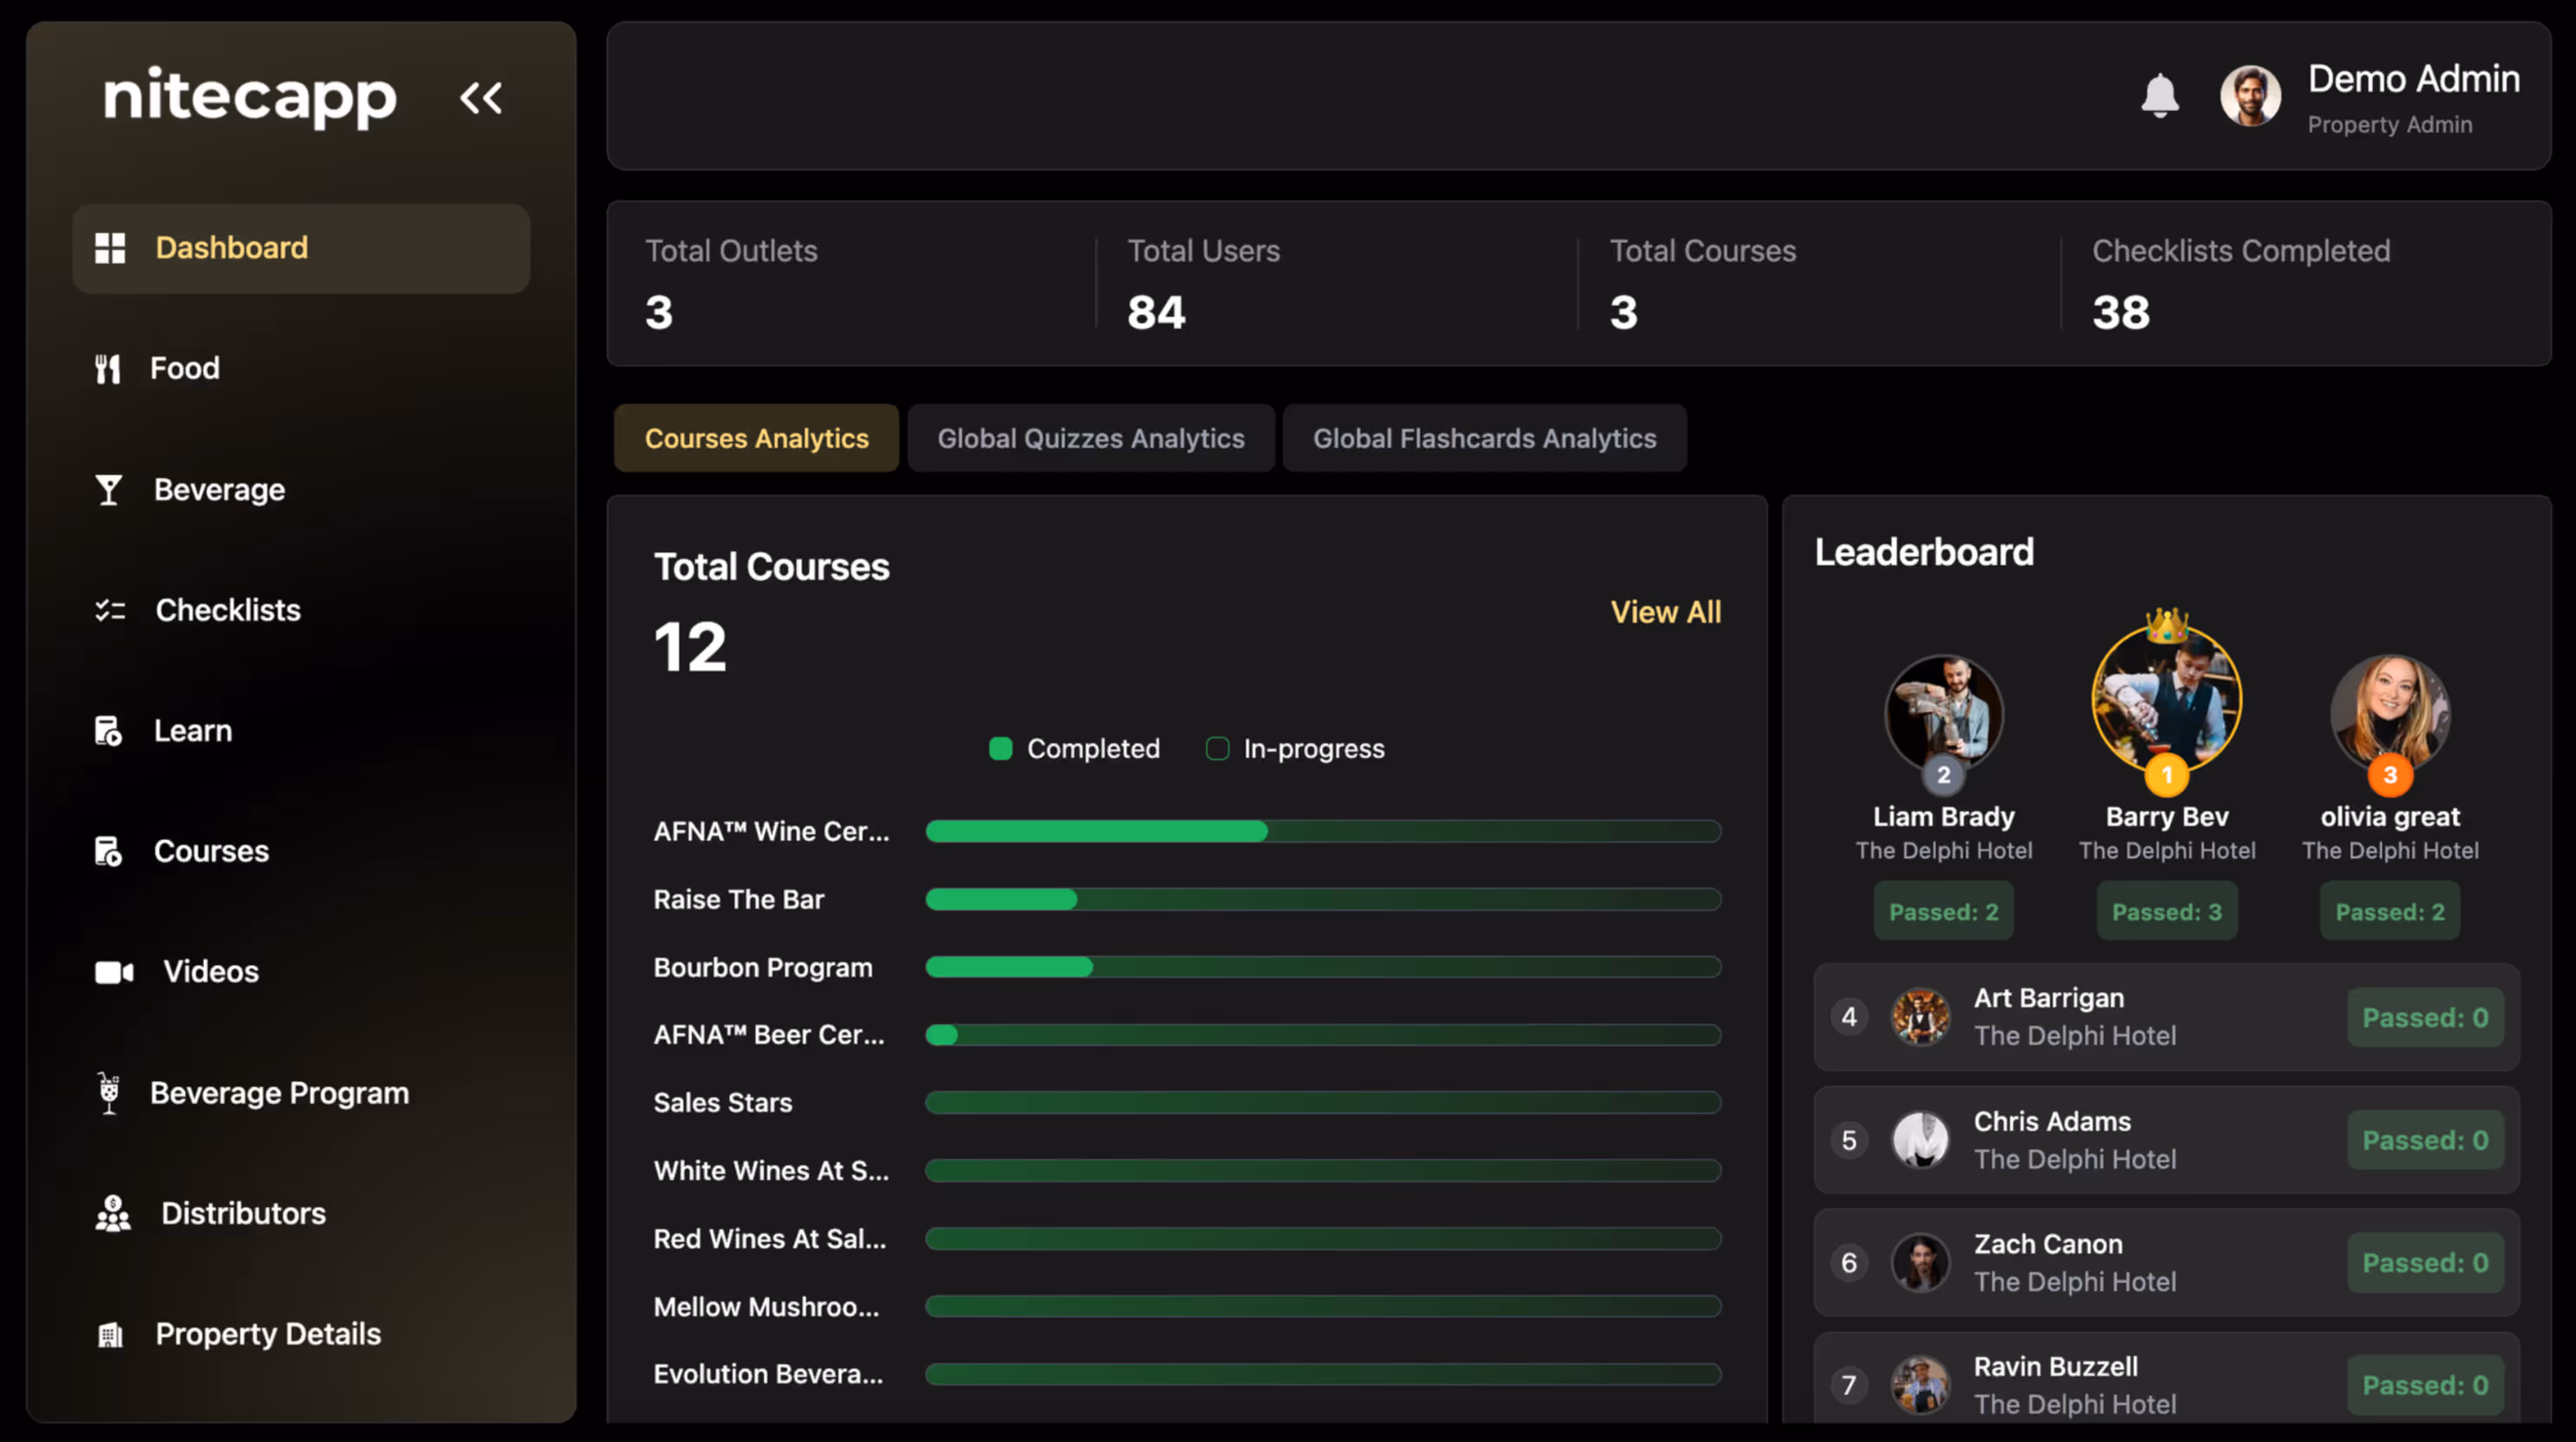
Task: Click View All courses link
Action: tap(1665, 612)
